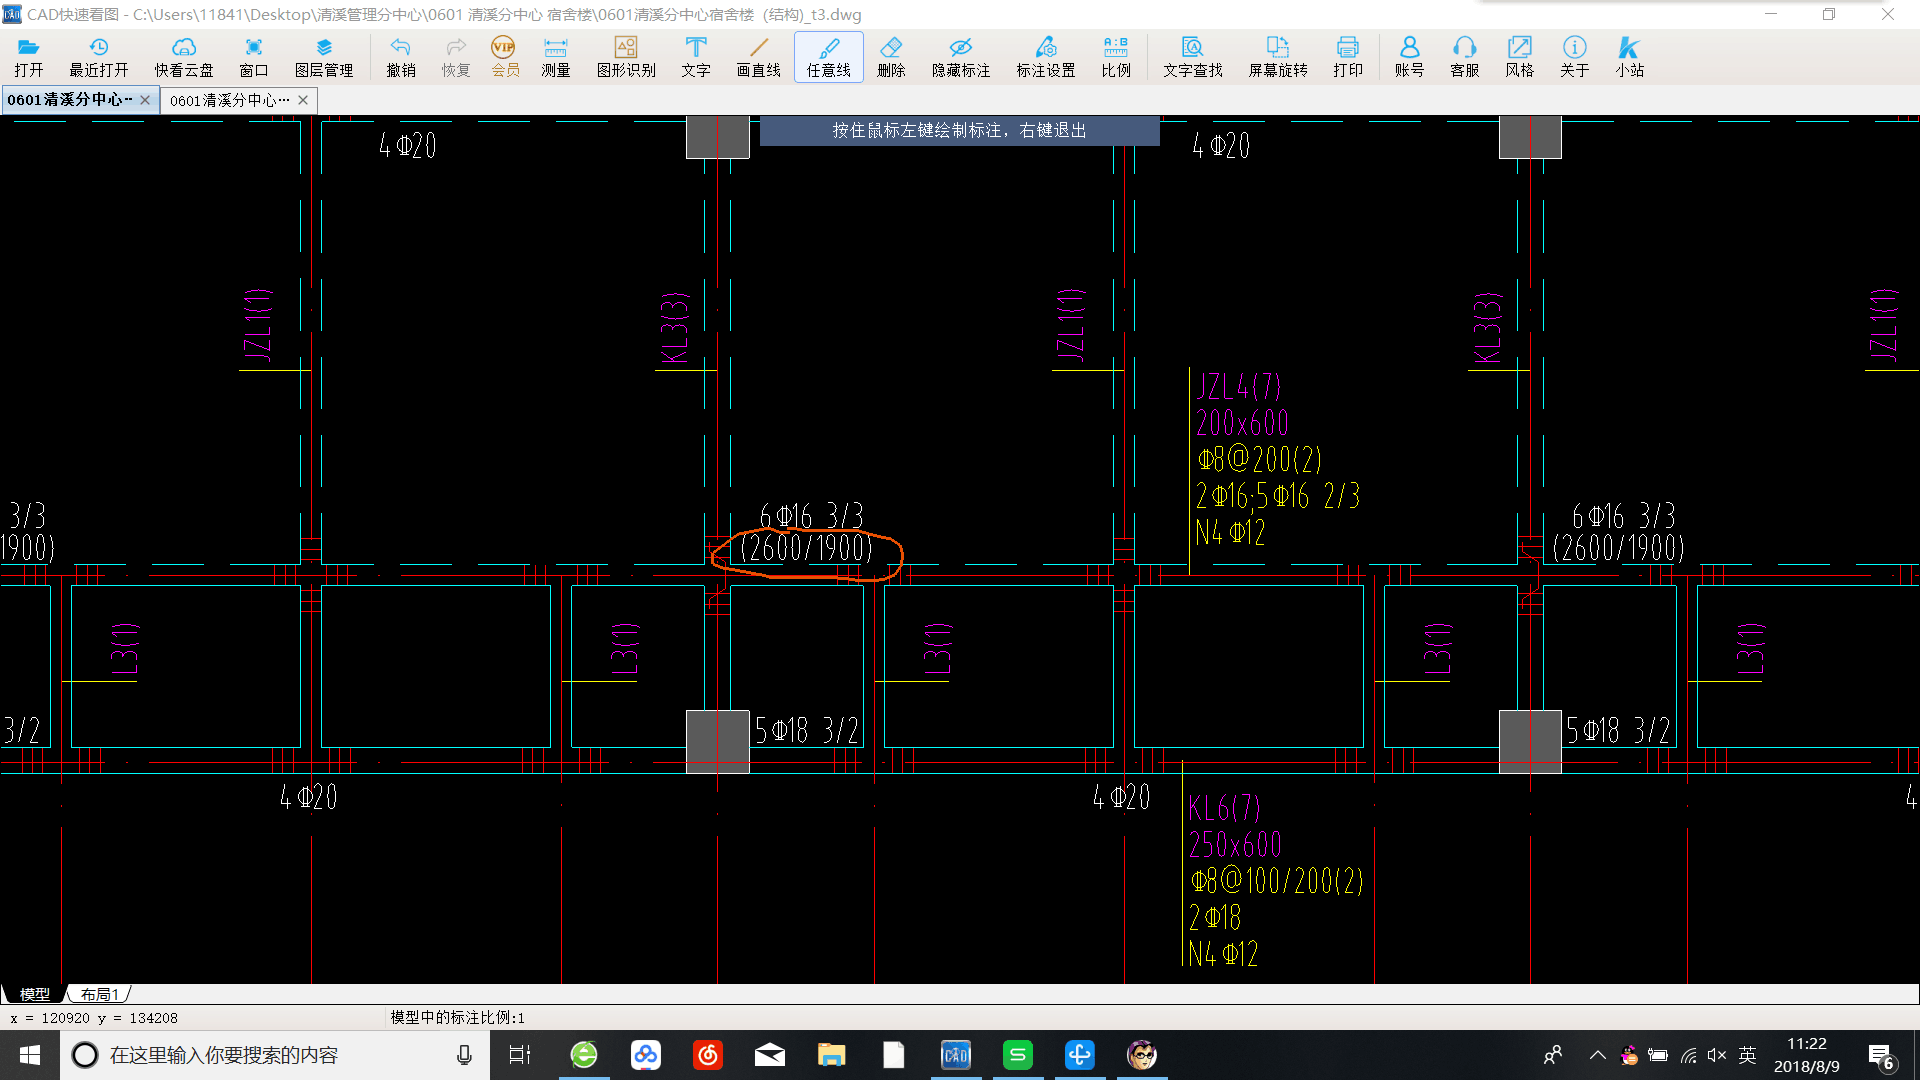
Task: Open CAD快速看图 taskbar app
Action: [x=956, y=1055]
